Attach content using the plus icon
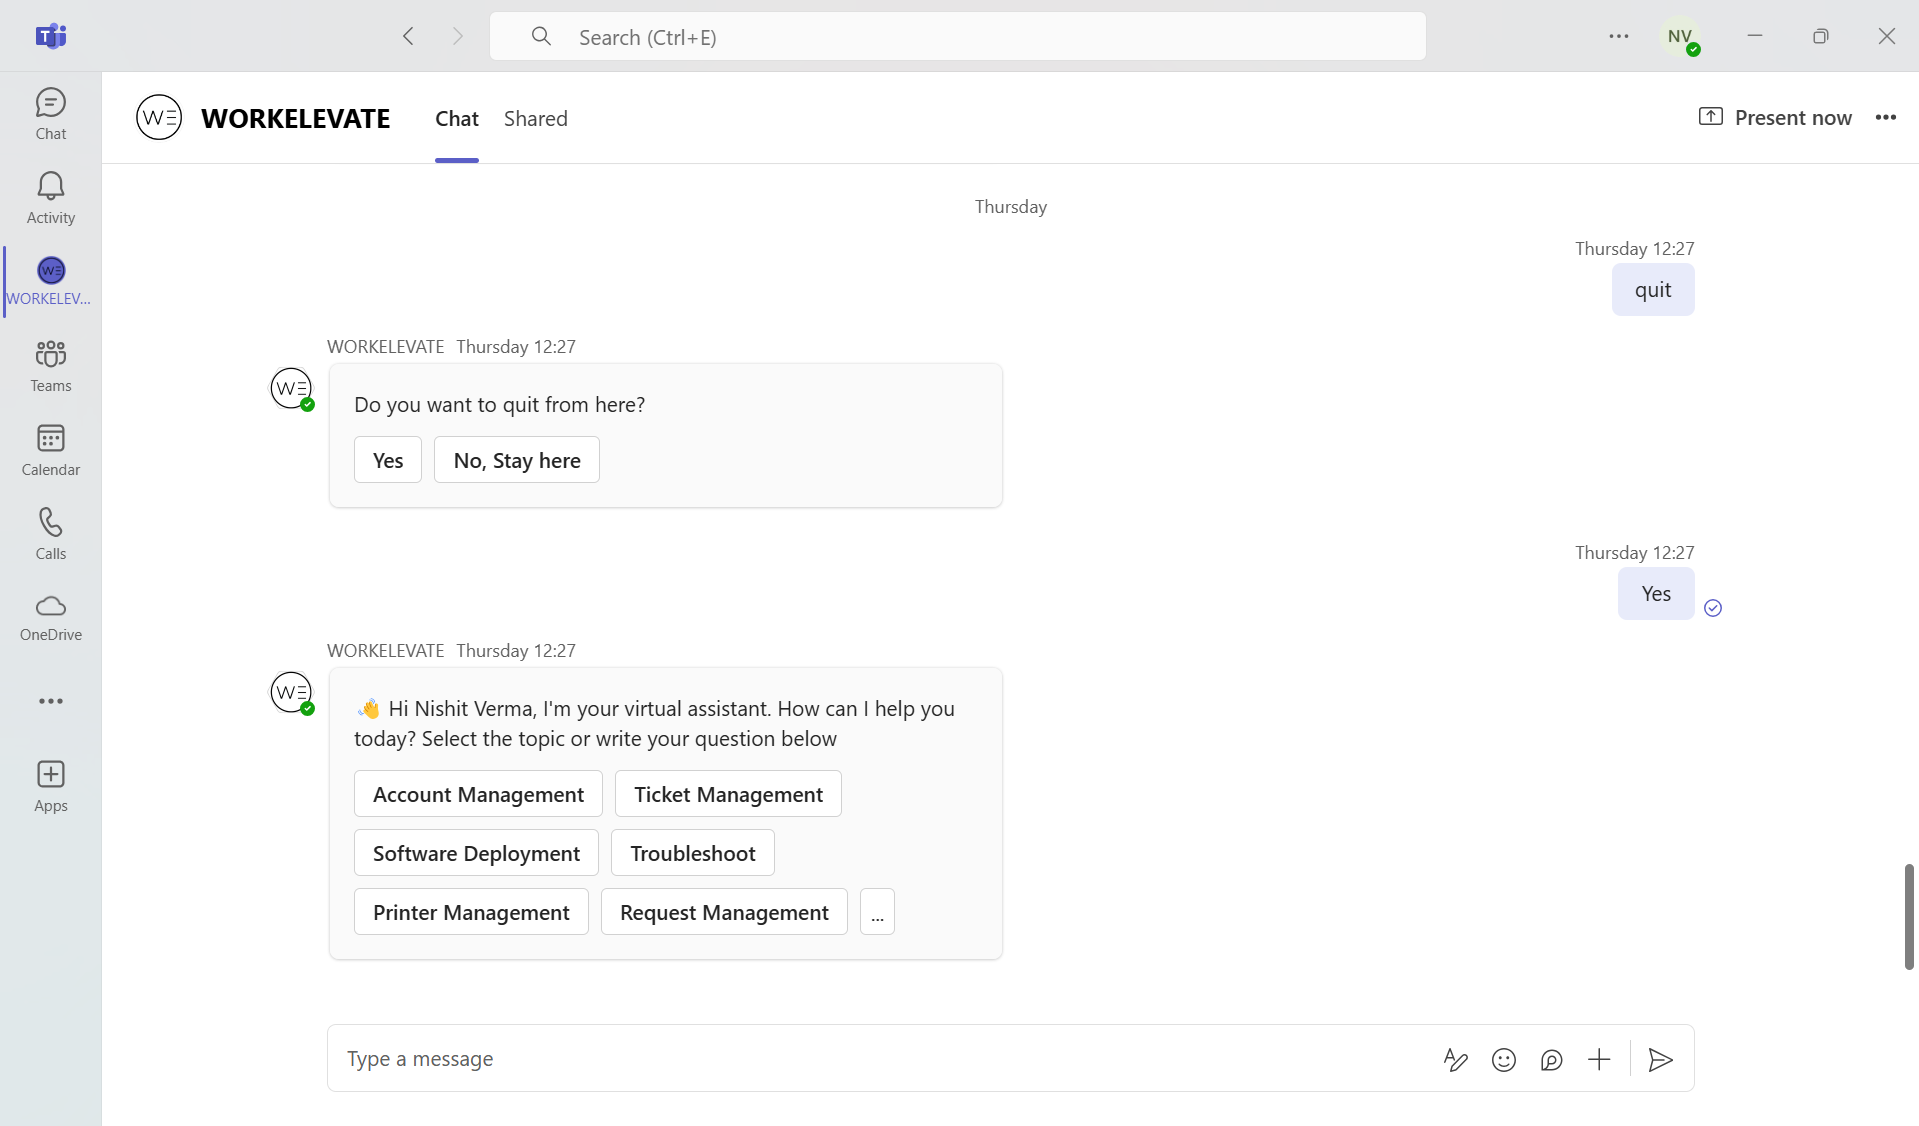 (x=1598, y=1059)
